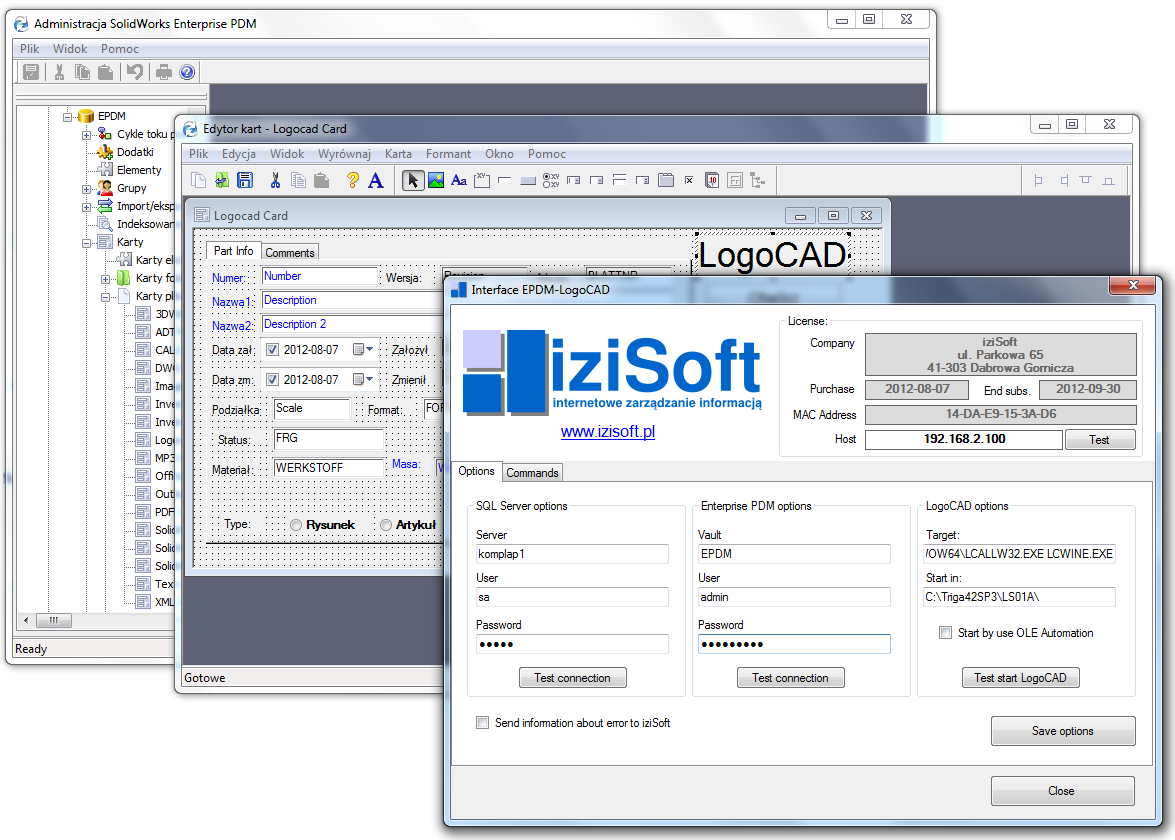Open the Data zm date picker dropdown

click(363, 380)
